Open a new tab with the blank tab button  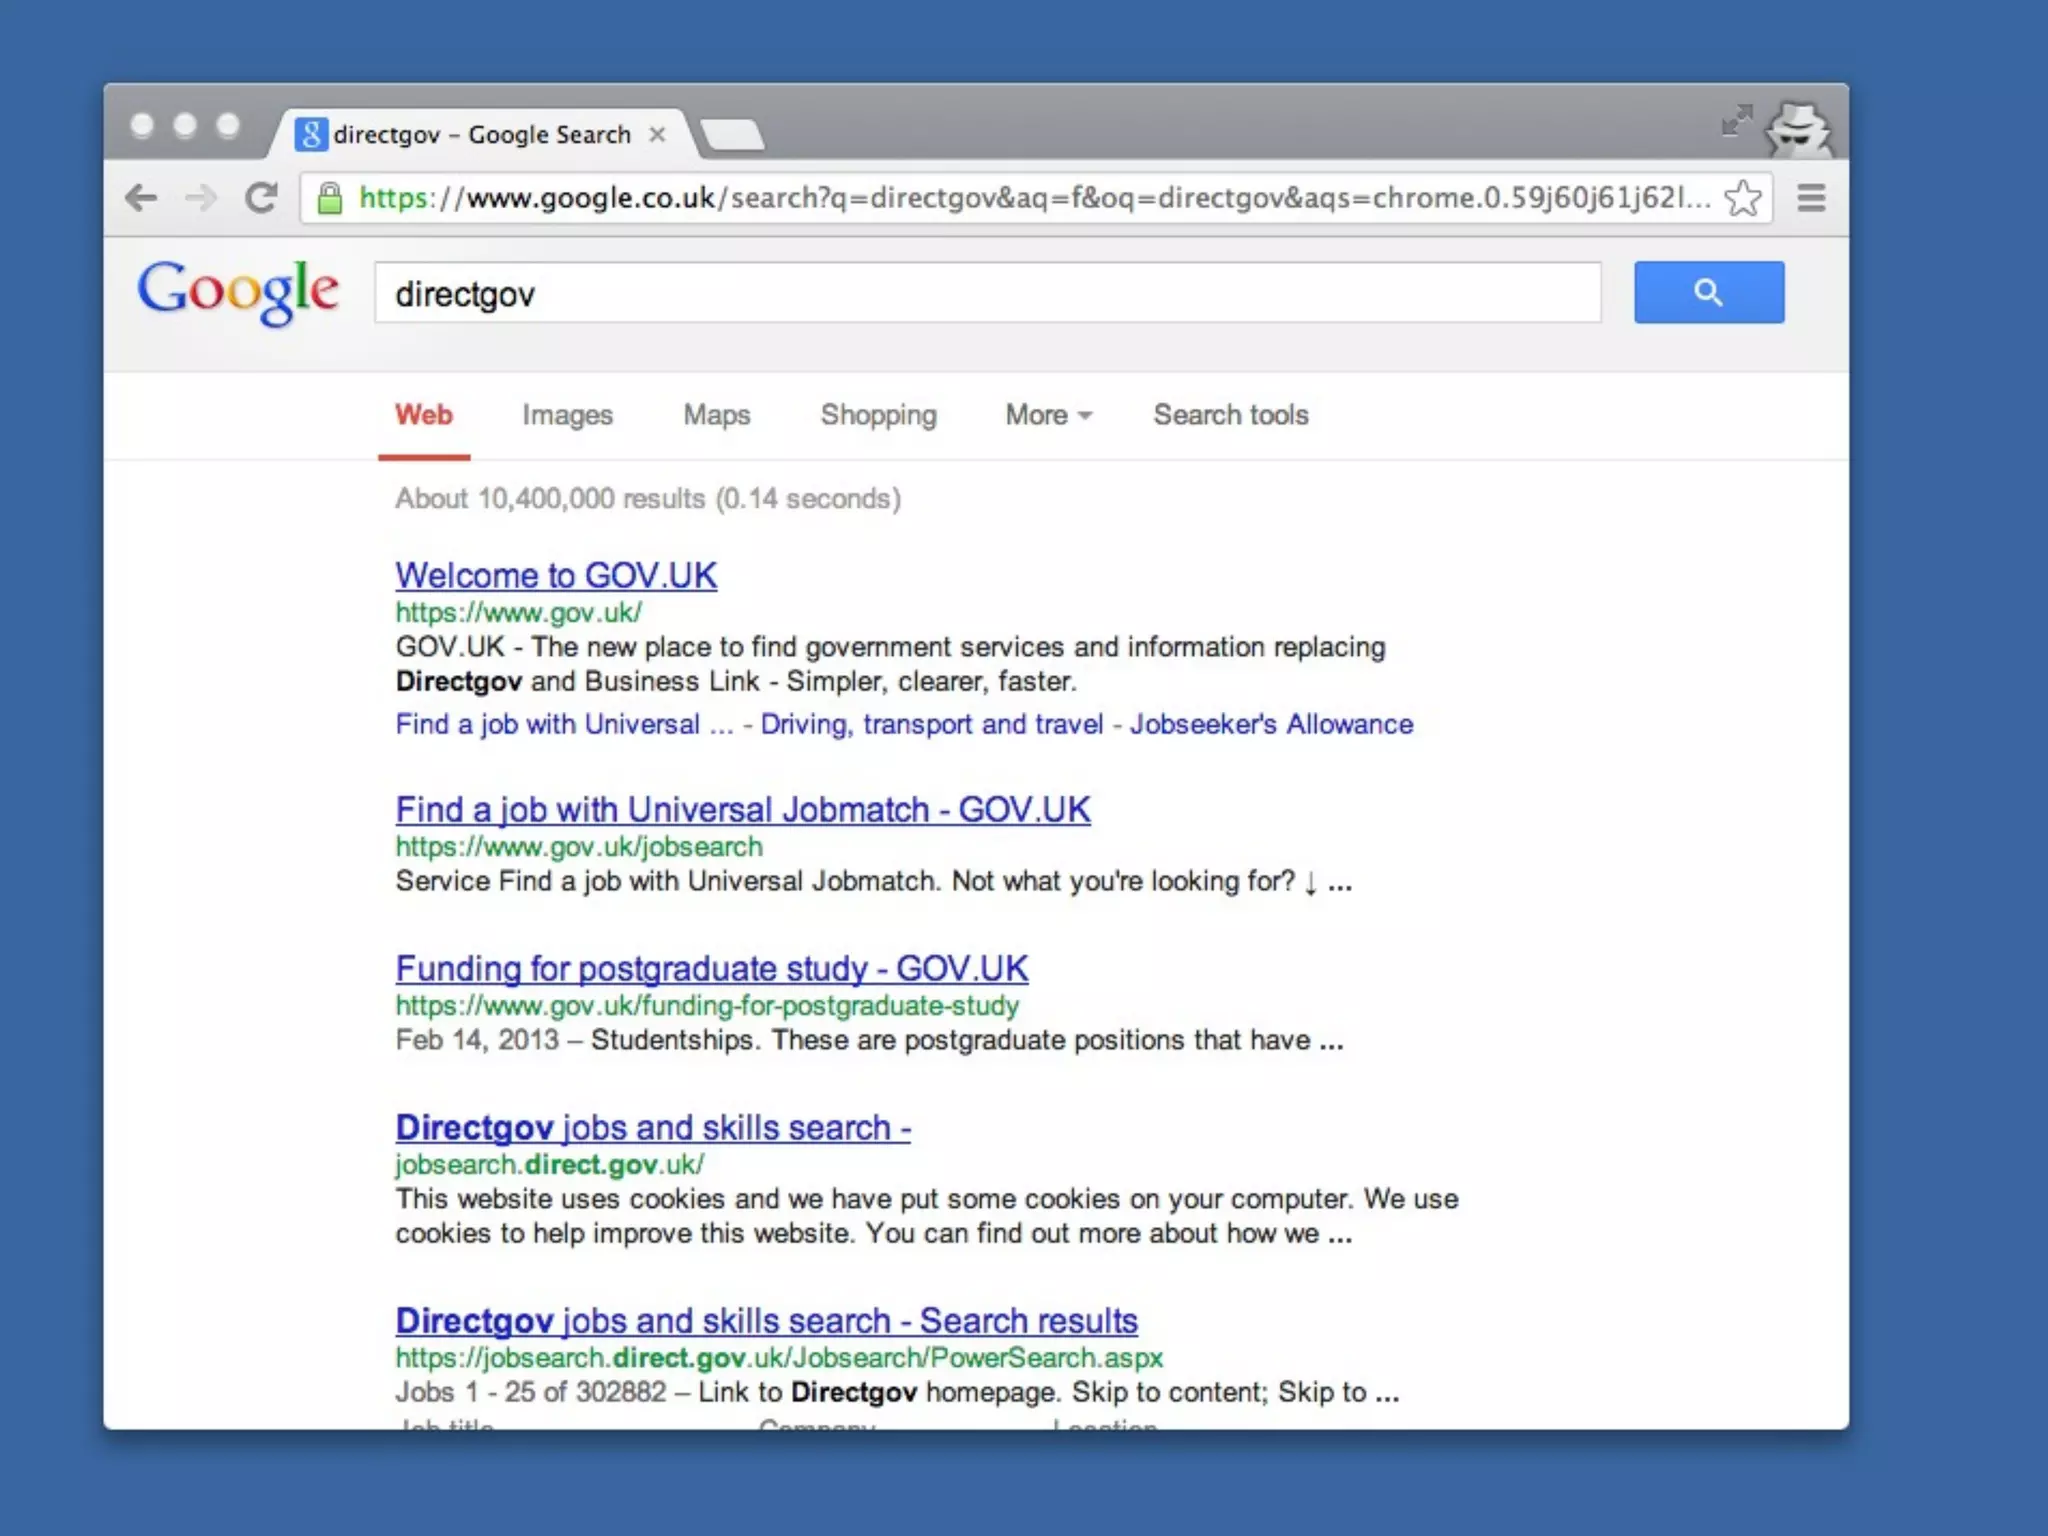(733, 134)
